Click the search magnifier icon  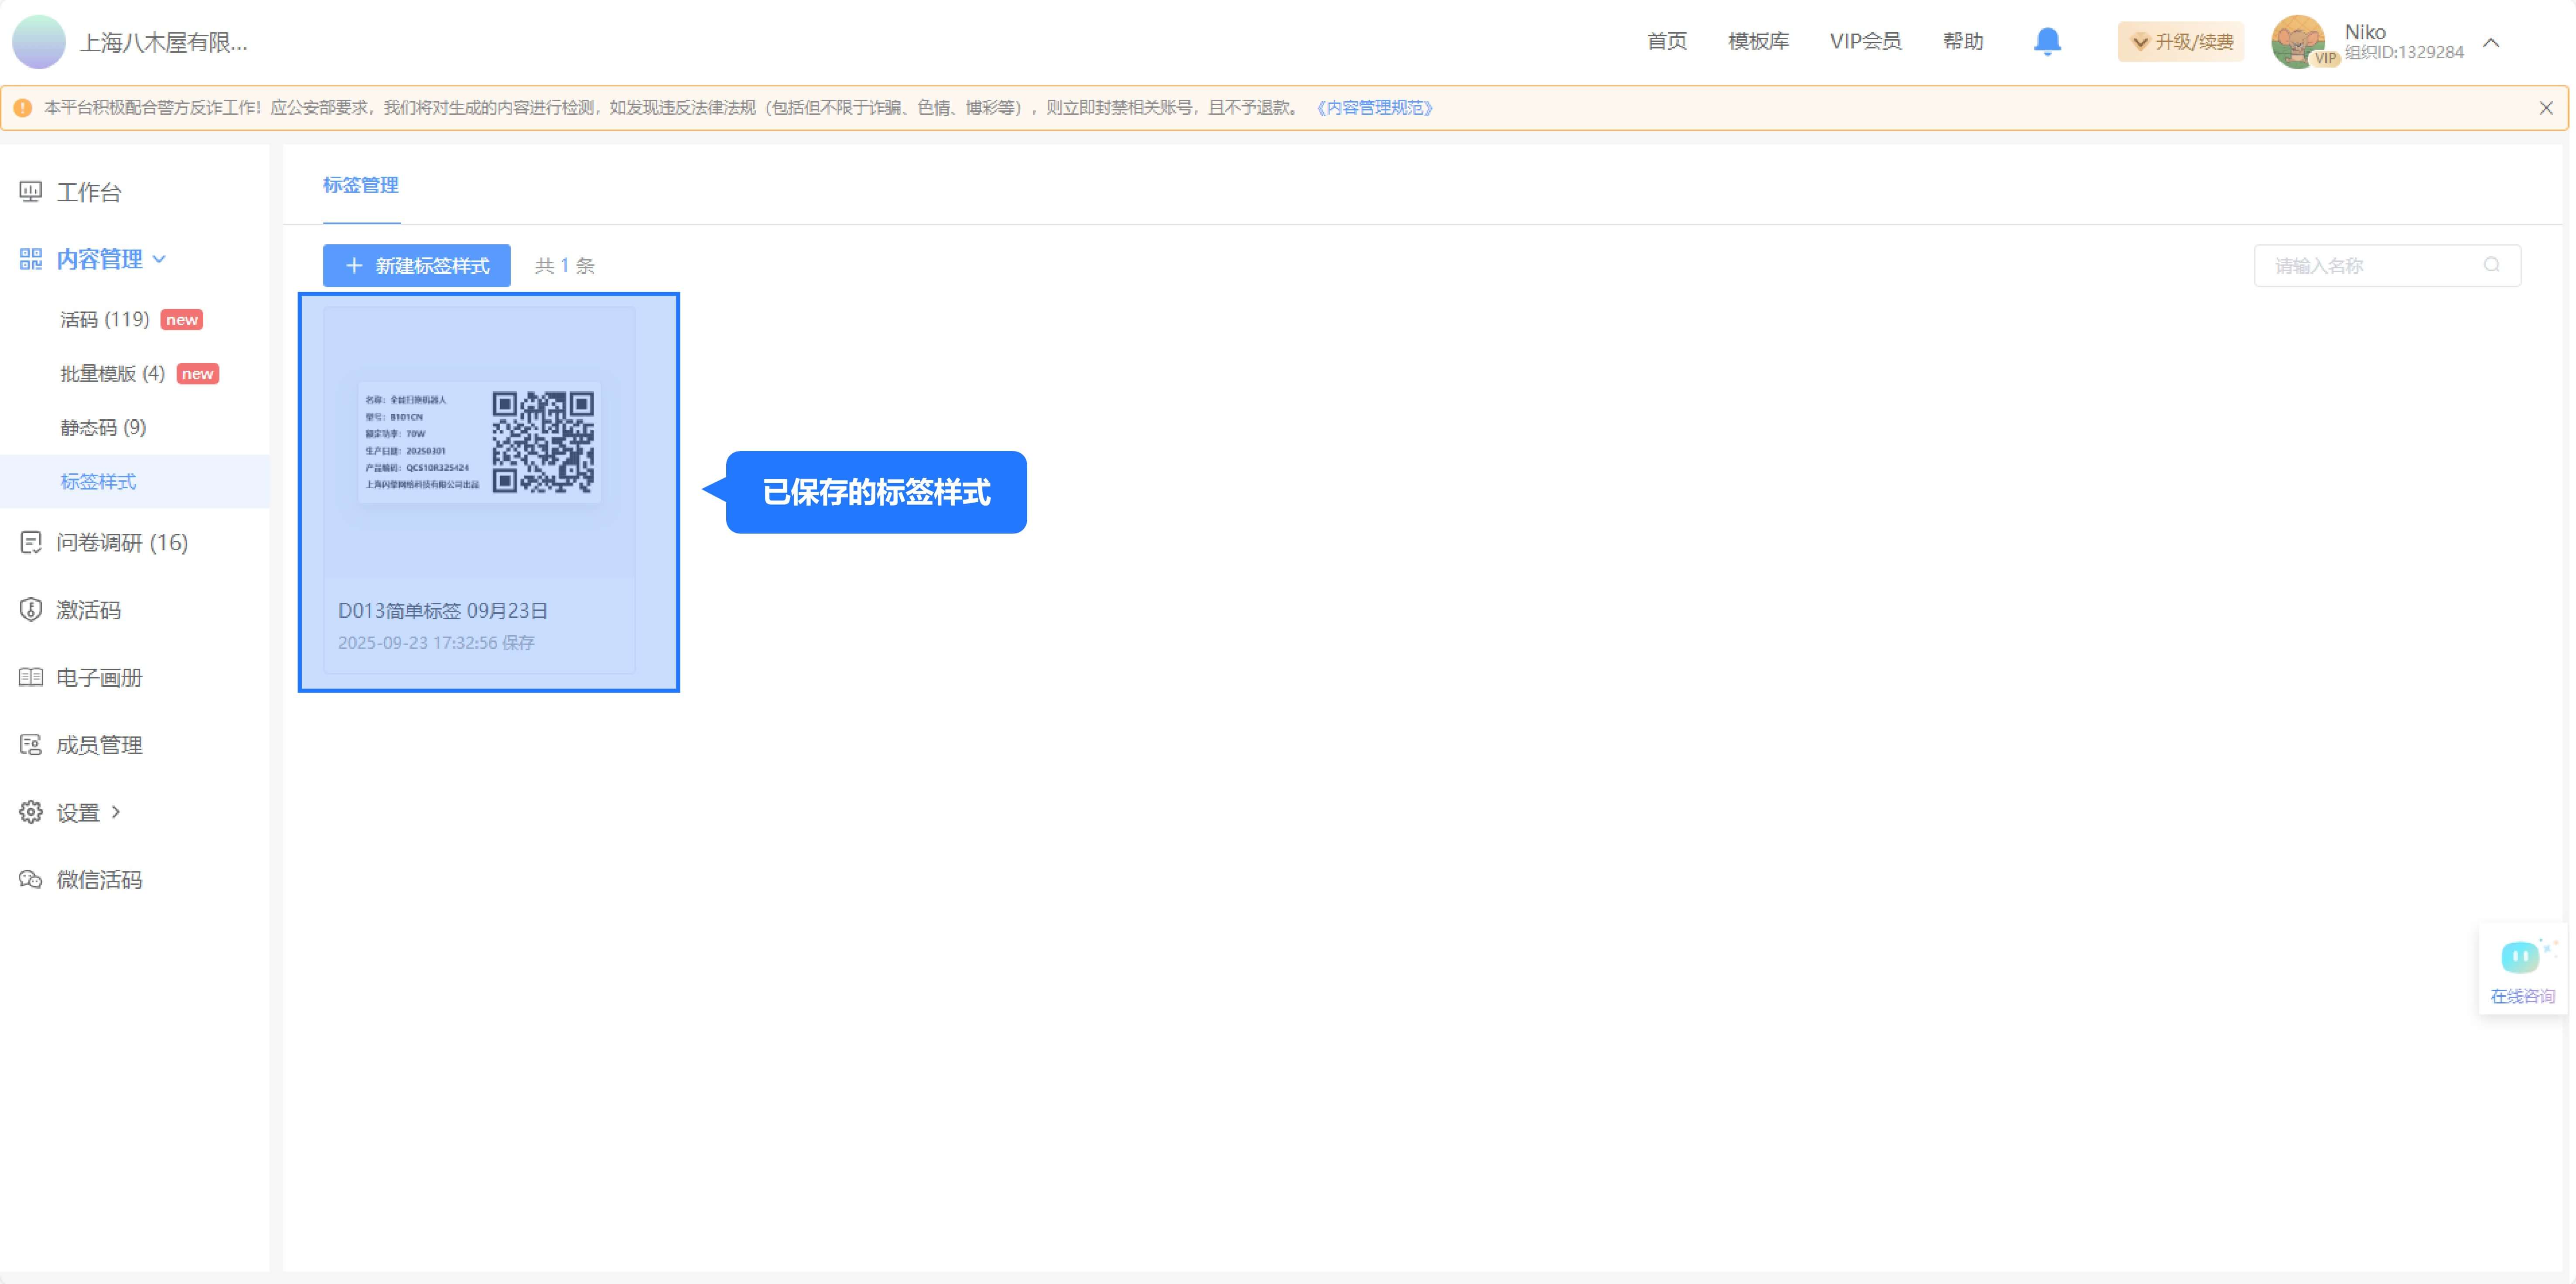[2491, 265]
